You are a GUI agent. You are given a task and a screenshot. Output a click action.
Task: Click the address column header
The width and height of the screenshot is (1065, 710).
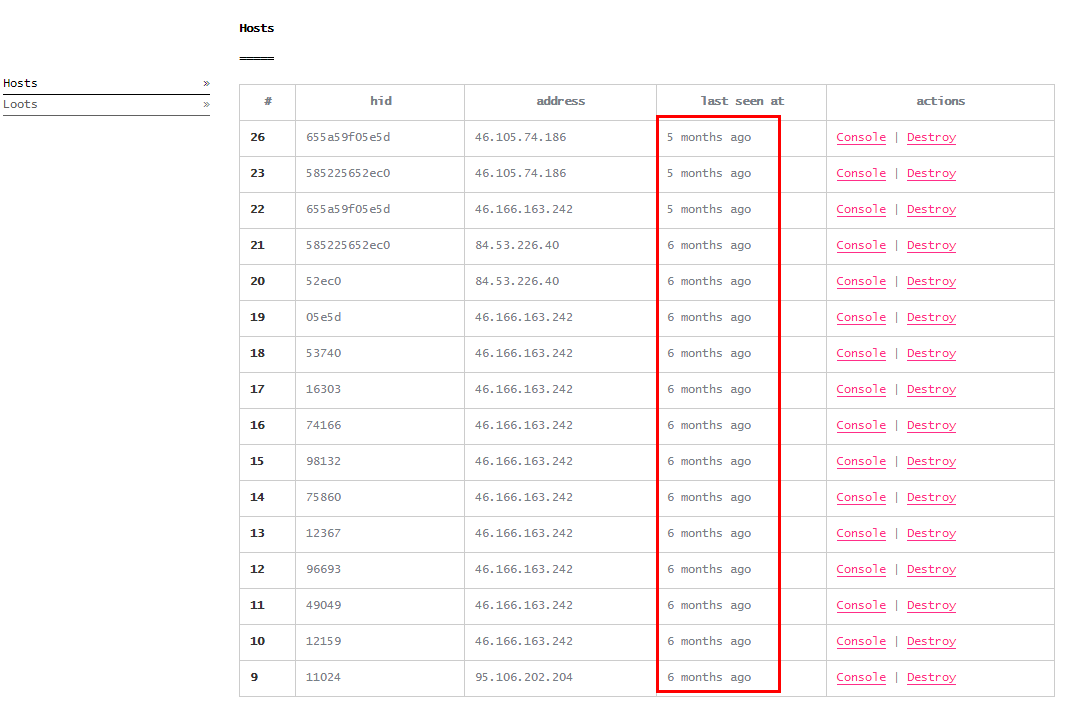pyautogui.click(x=560, y=101)
